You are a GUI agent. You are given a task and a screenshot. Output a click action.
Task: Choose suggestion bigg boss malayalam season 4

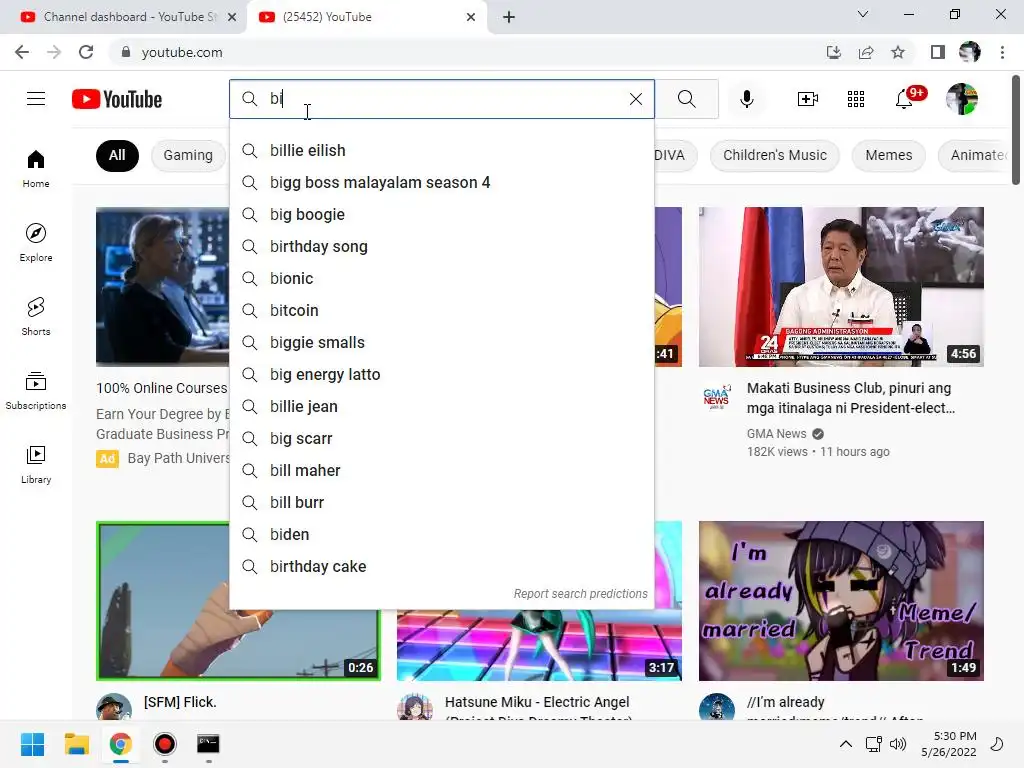click(442, 182)
